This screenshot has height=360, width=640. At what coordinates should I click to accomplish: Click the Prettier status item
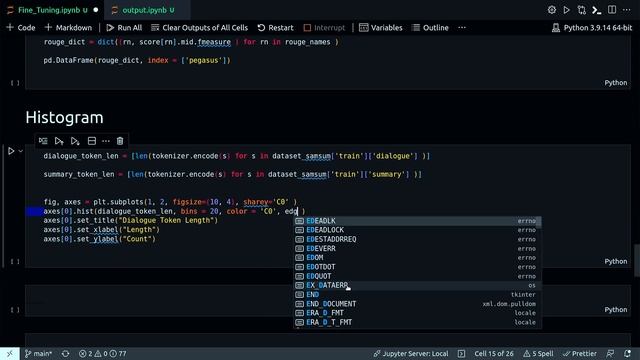pos(580,353)
